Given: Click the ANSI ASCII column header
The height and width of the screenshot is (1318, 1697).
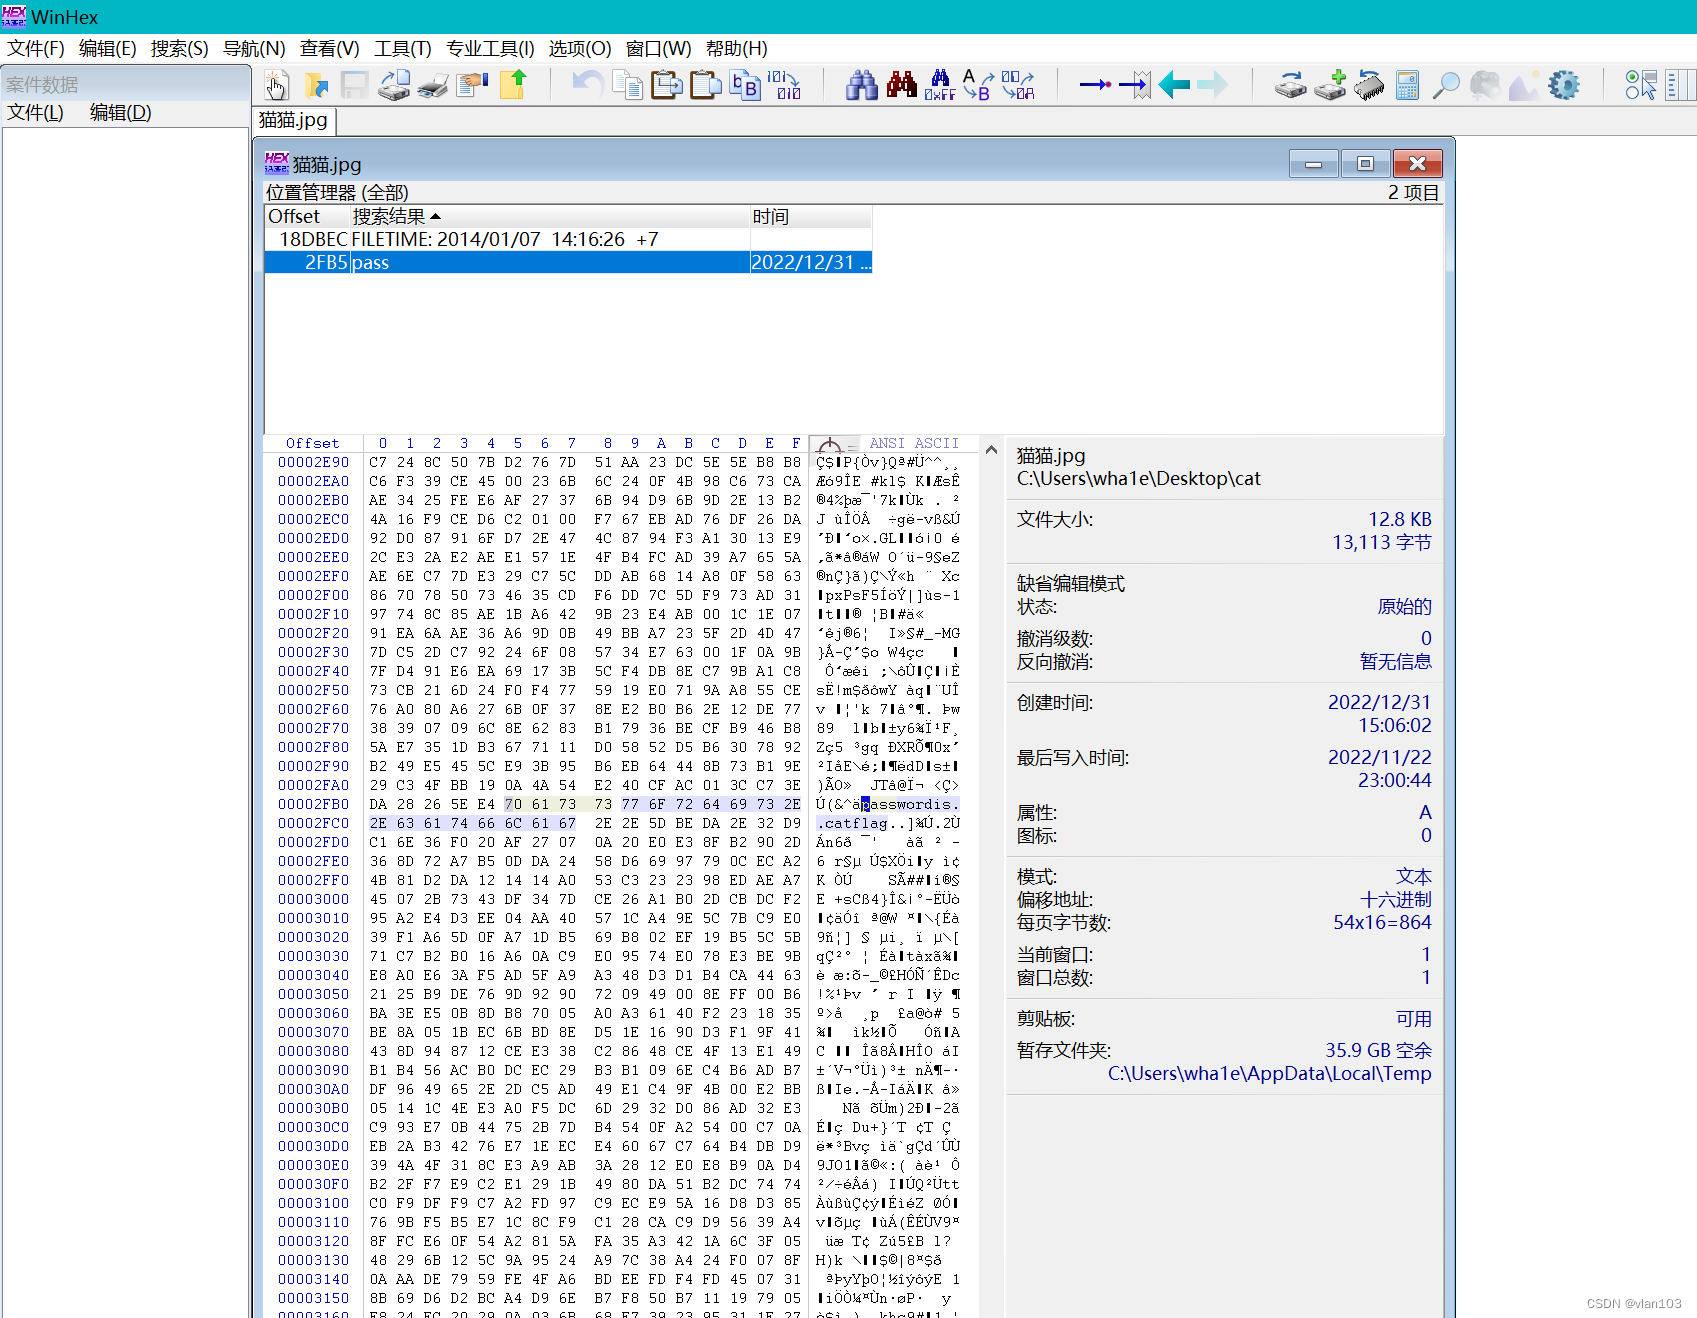Looking at the screenshot, I should point(914,443).
